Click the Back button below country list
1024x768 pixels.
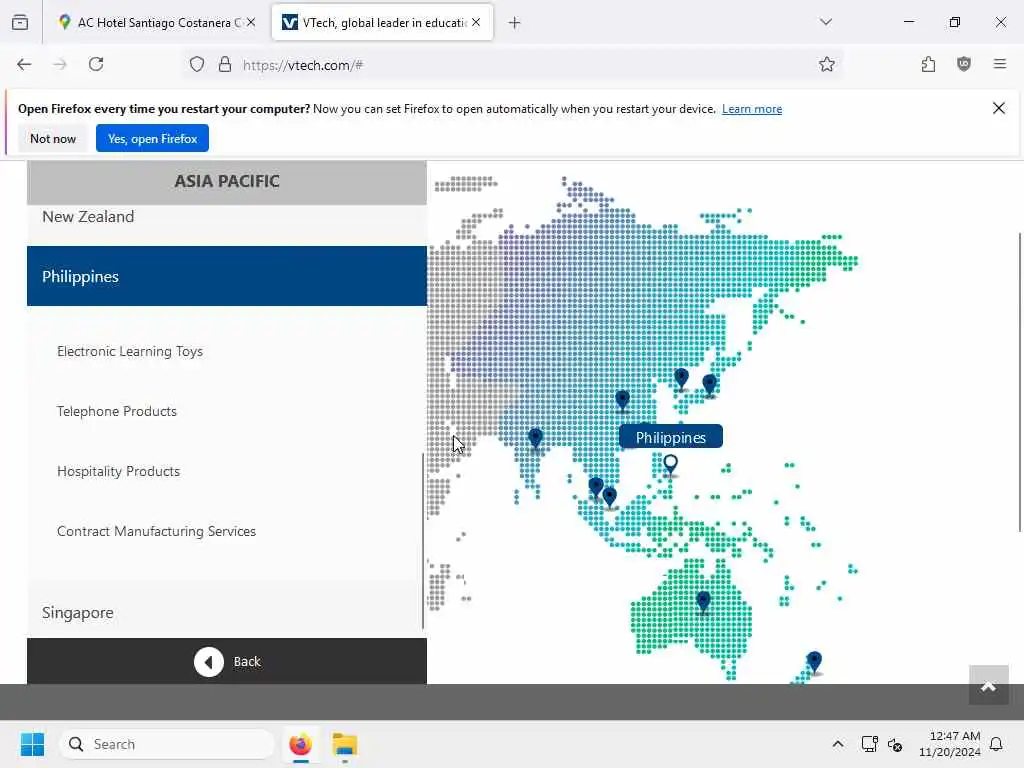point(227,662)
